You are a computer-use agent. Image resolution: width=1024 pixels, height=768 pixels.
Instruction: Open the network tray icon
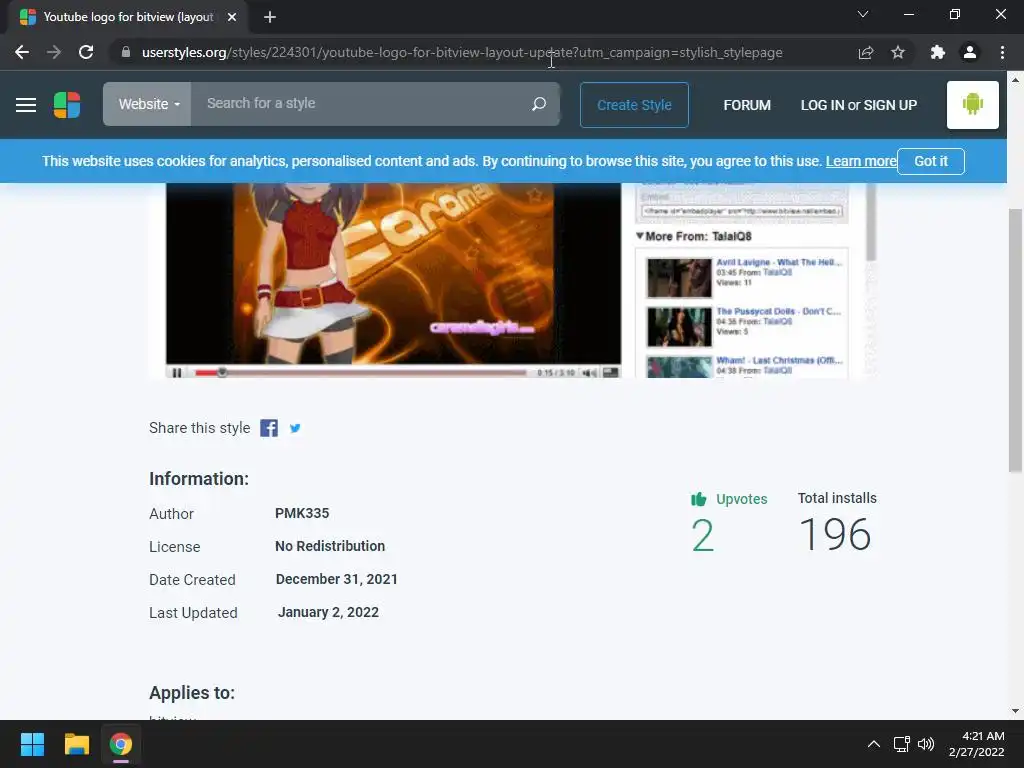pyautogui.click(x=902, y=744)
